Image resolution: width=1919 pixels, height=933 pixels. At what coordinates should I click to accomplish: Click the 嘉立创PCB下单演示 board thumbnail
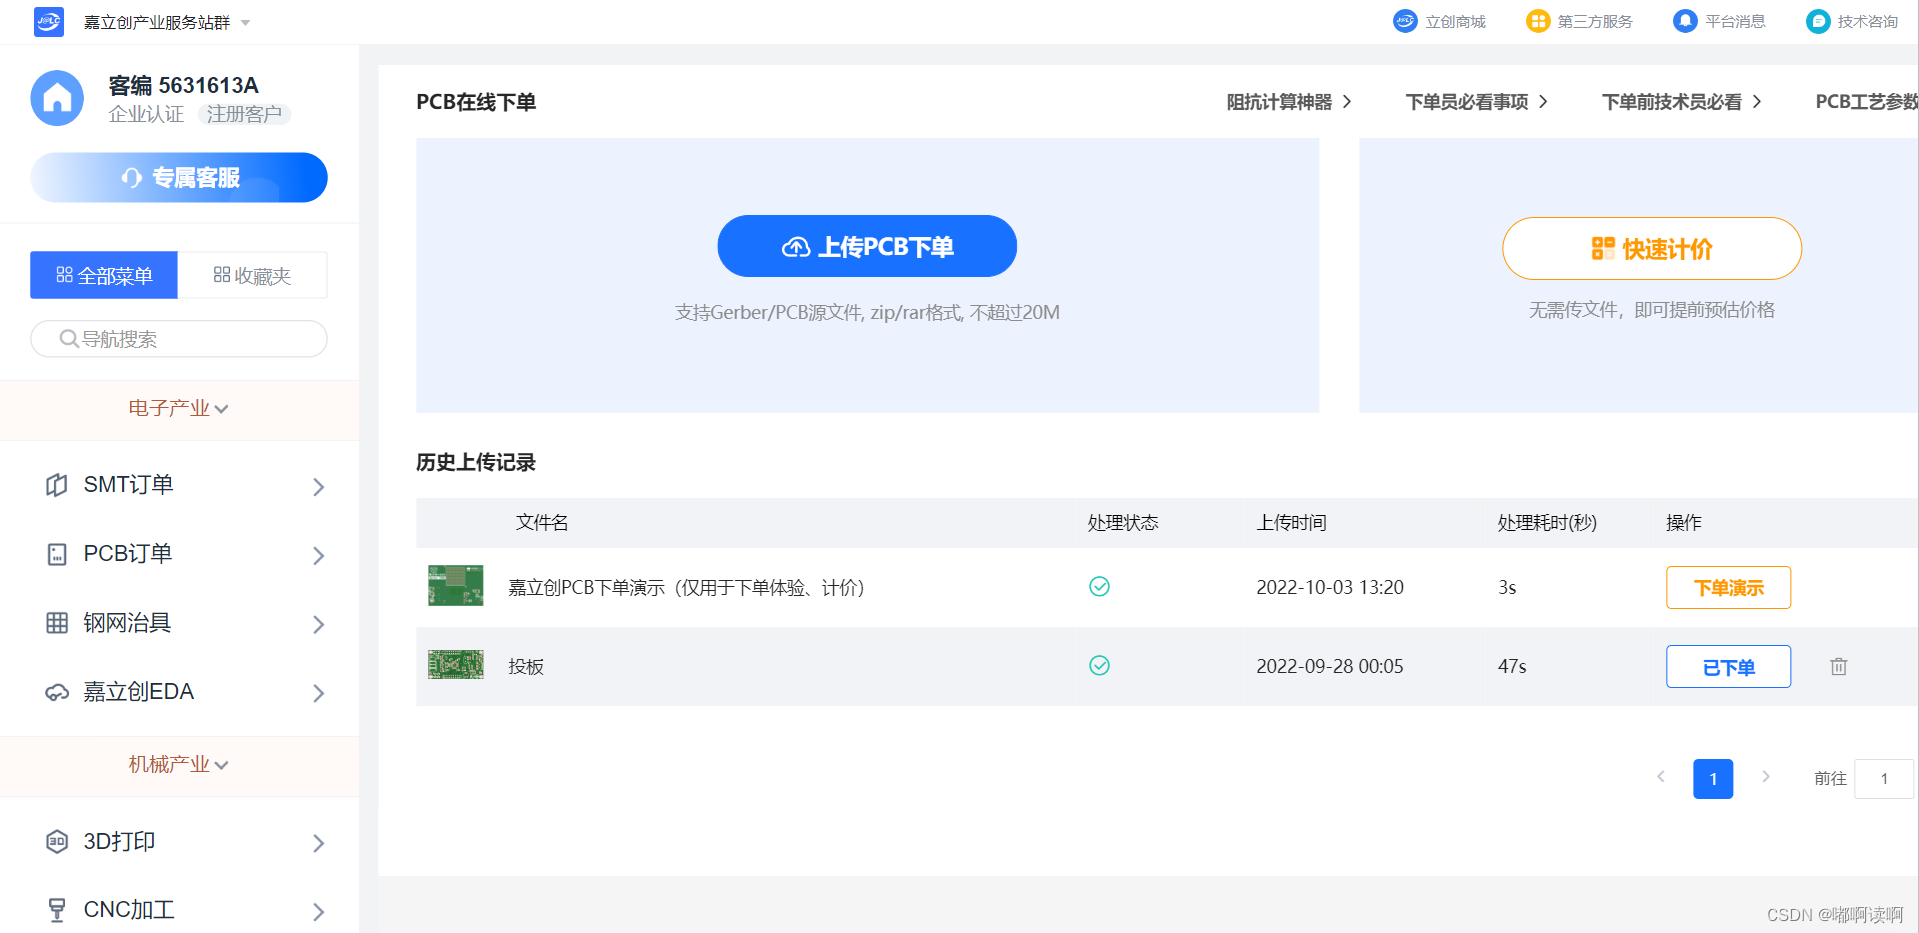pos(456,586)
